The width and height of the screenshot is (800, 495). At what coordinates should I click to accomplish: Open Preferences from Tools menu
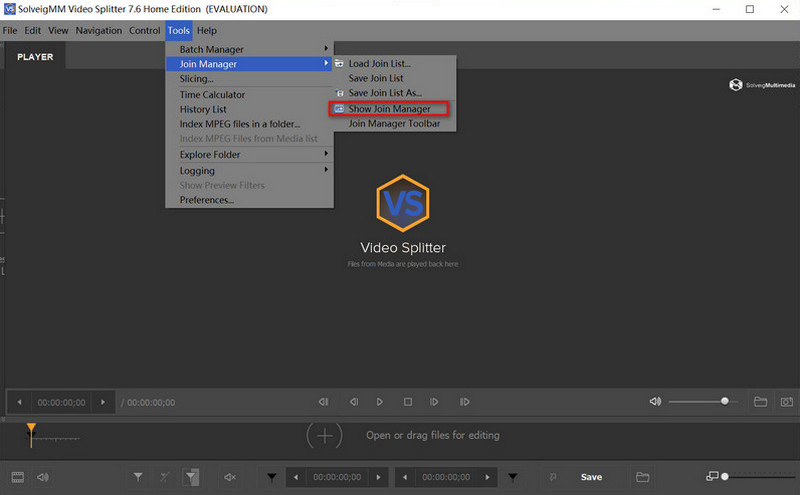[x=207, y=200]
